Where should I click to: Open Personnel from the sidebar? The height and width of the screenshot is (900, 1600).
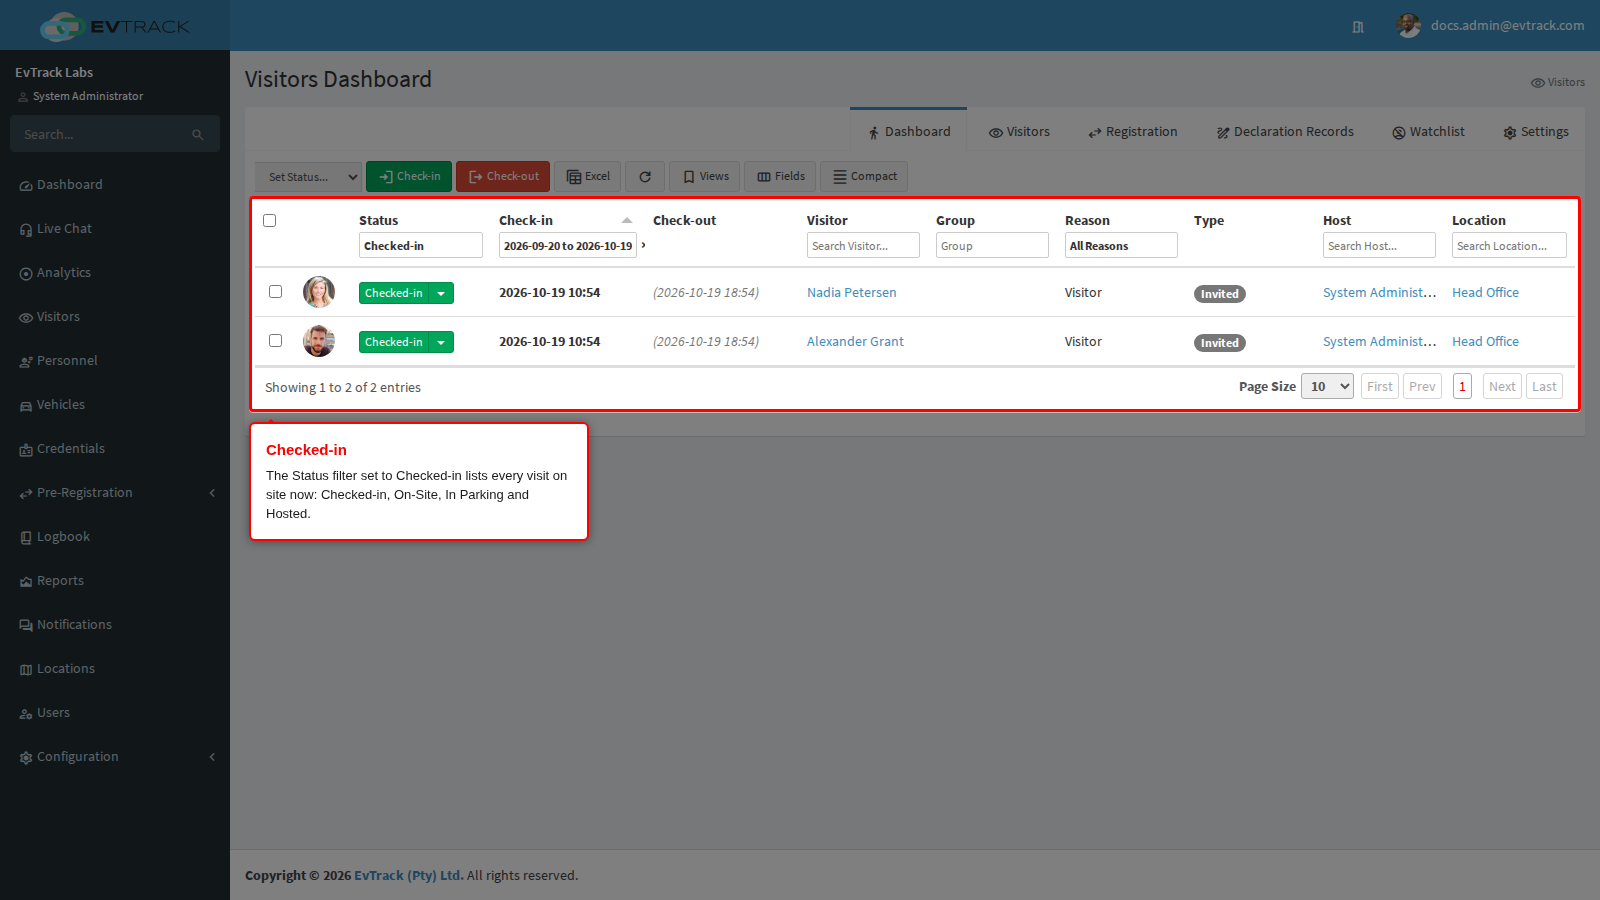67,361
